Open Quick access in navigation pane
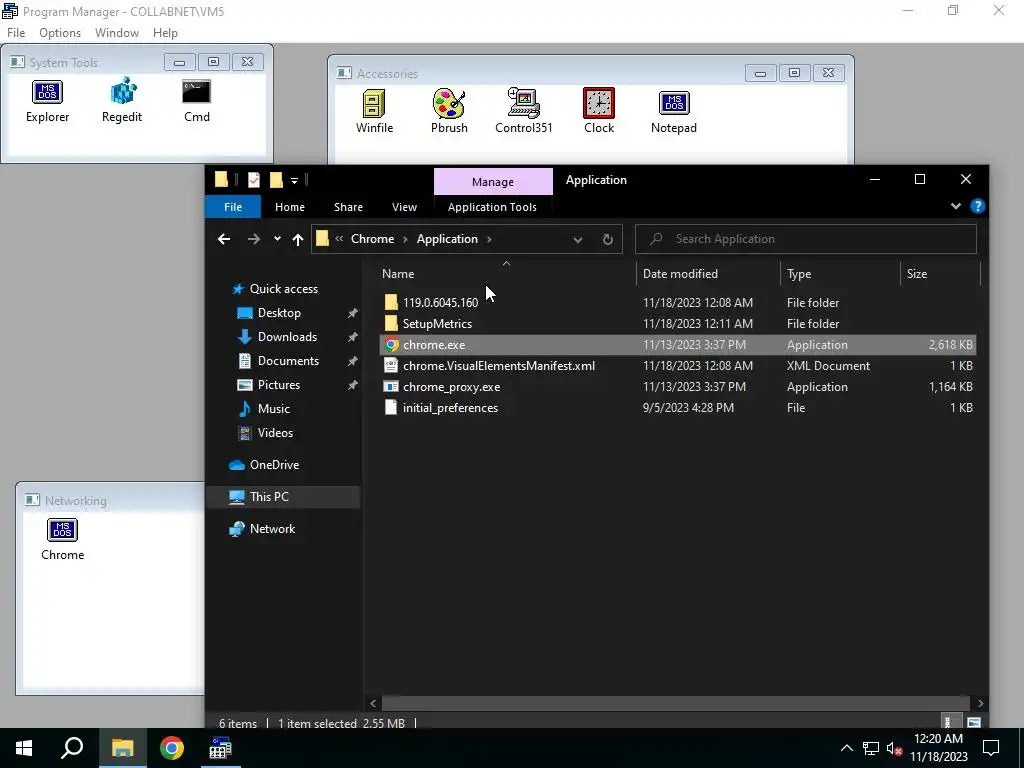Viewport: 1024px width, 768px height. coord(283,289)
